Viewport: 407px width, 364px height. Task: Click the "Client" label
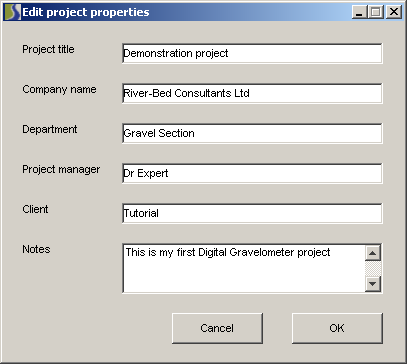(35, 209)
